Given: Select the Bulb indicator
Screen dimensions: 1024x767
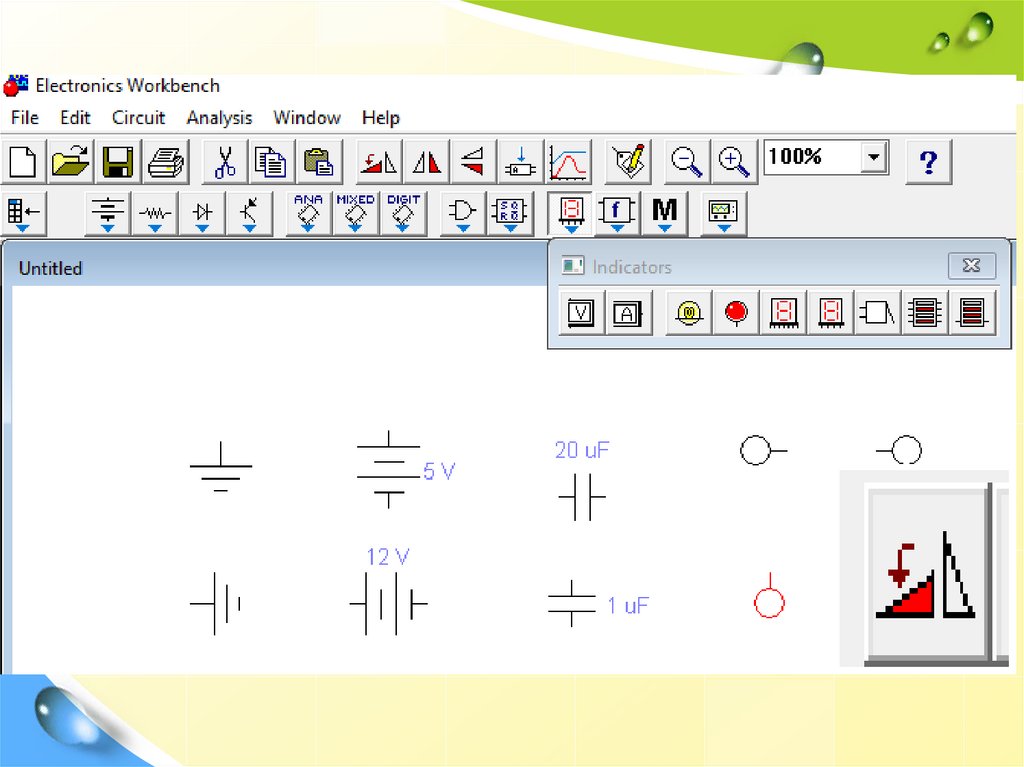Looking at the screenshot, I should [x=688, y=313].
